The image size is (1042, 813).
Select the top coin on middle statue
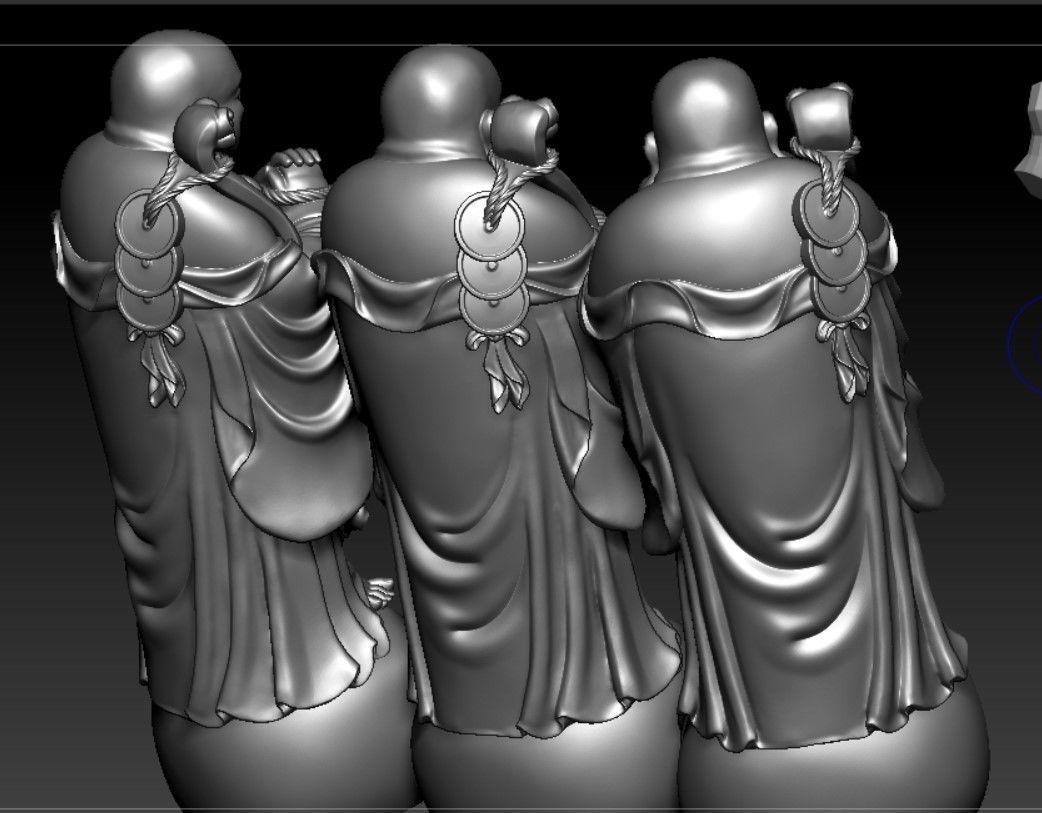point(489,225)
